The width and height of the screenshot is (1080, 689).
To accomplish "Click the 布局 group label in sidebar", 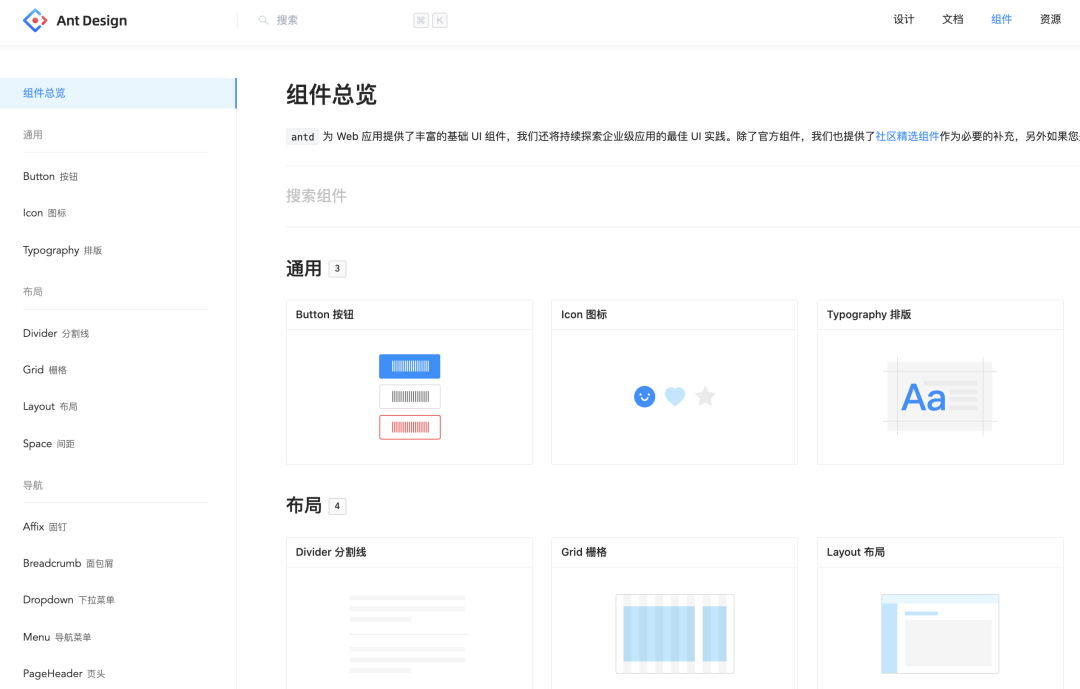I will point(32,291).
